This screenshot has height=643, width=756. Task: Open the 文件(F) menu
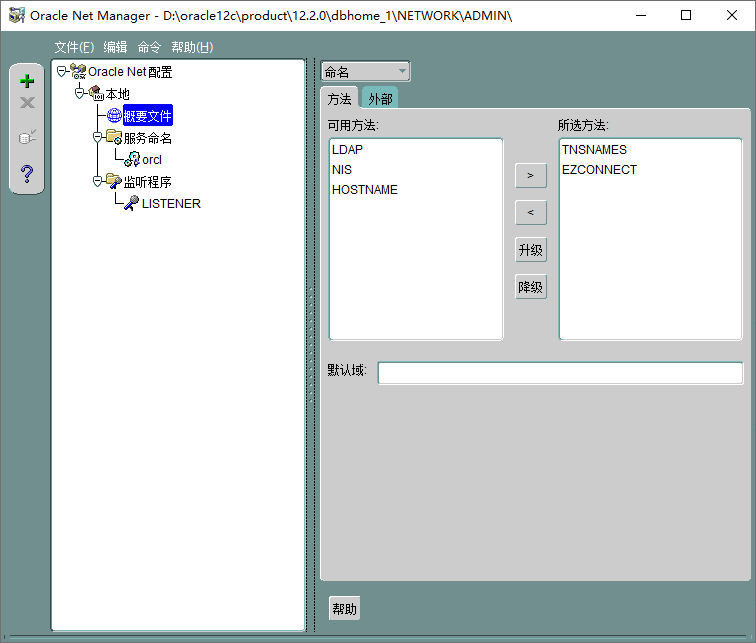pos(74,47)
